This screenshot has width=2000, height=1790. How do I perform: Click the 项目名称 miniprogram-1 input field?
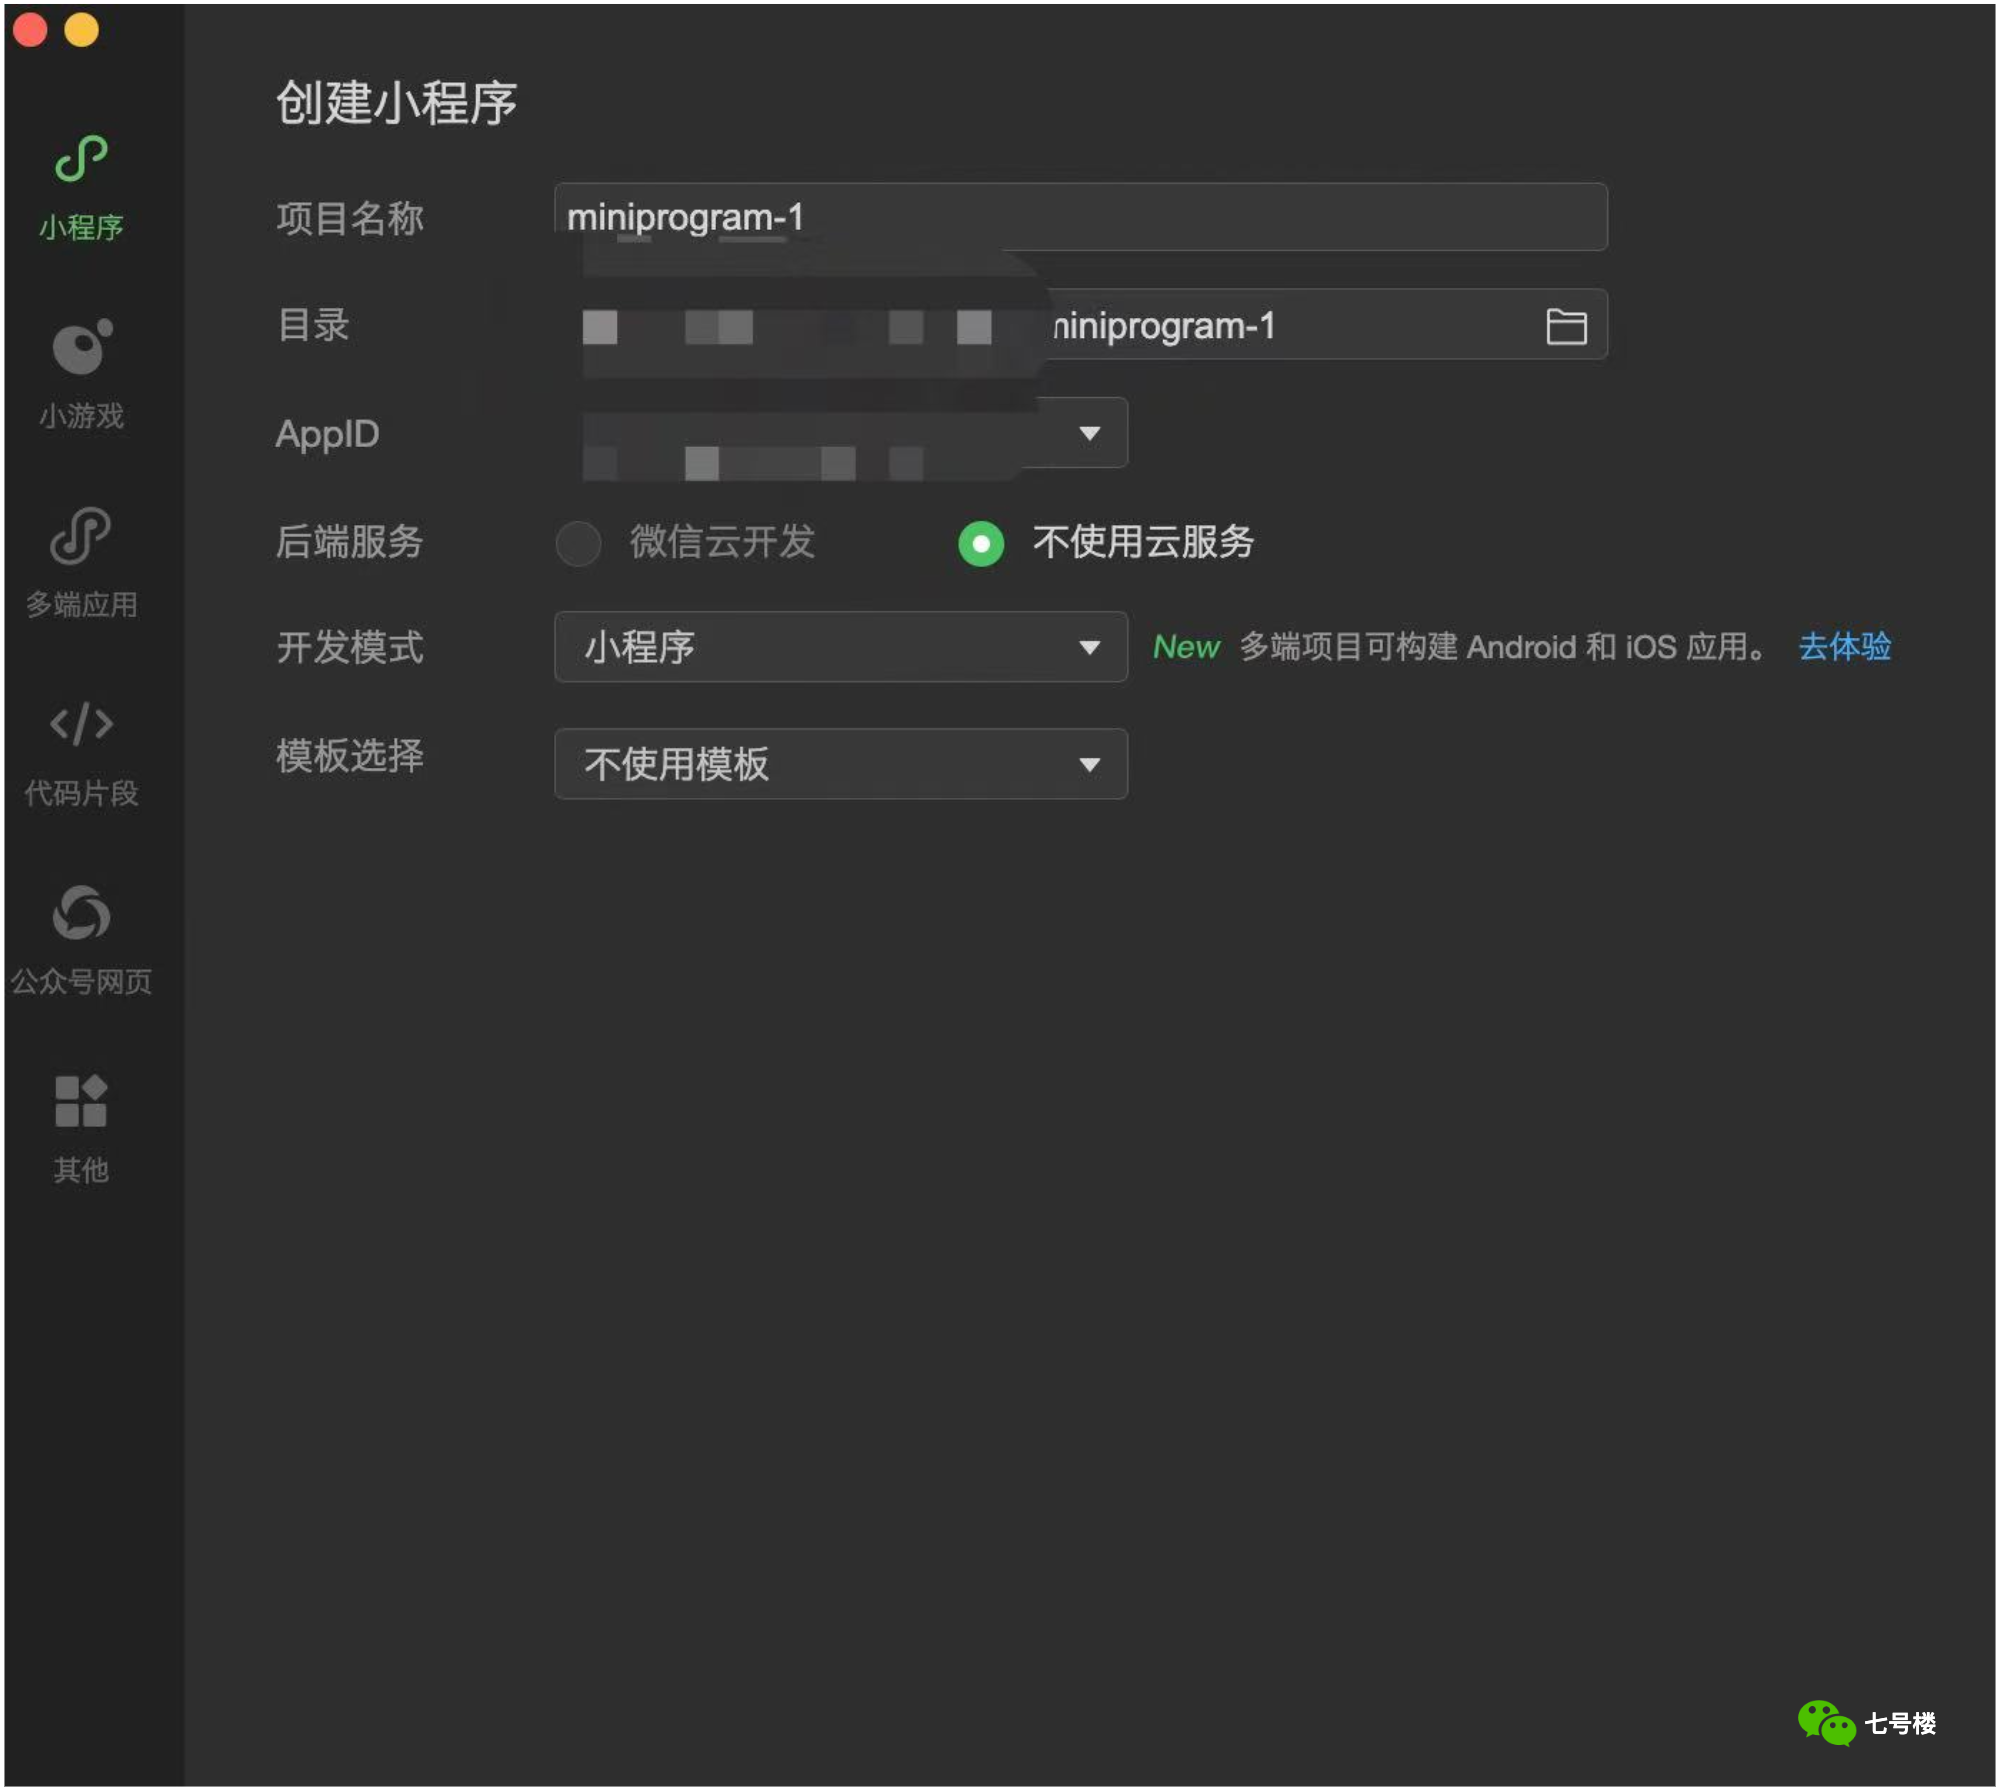click(x=1082, y=217)
